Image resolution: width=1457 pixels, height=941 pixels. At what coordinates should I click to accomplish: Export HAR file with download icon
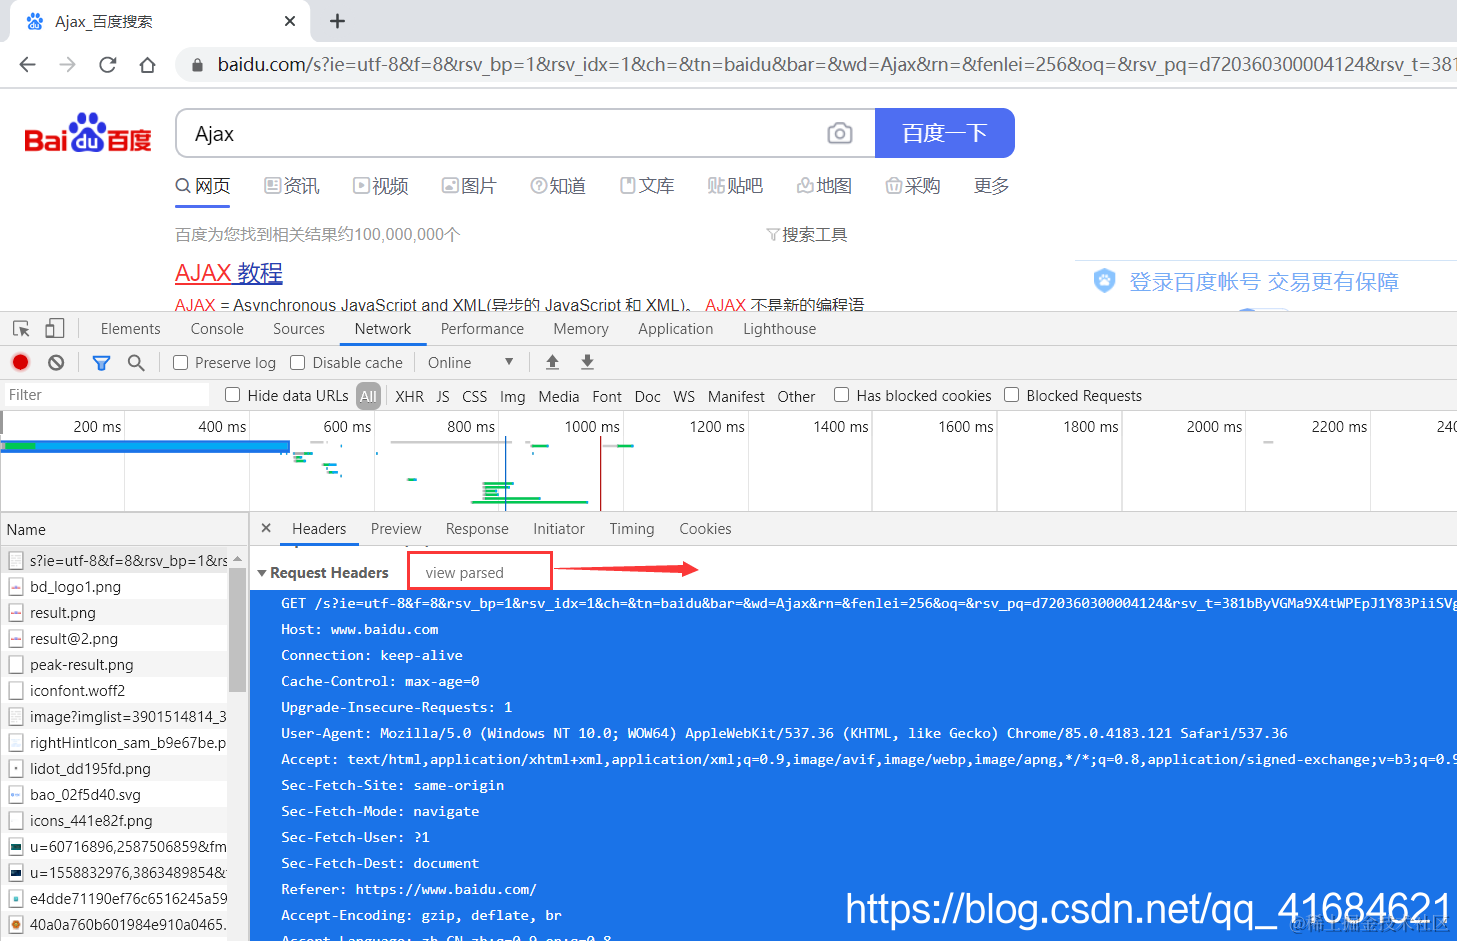pos(587,362)
